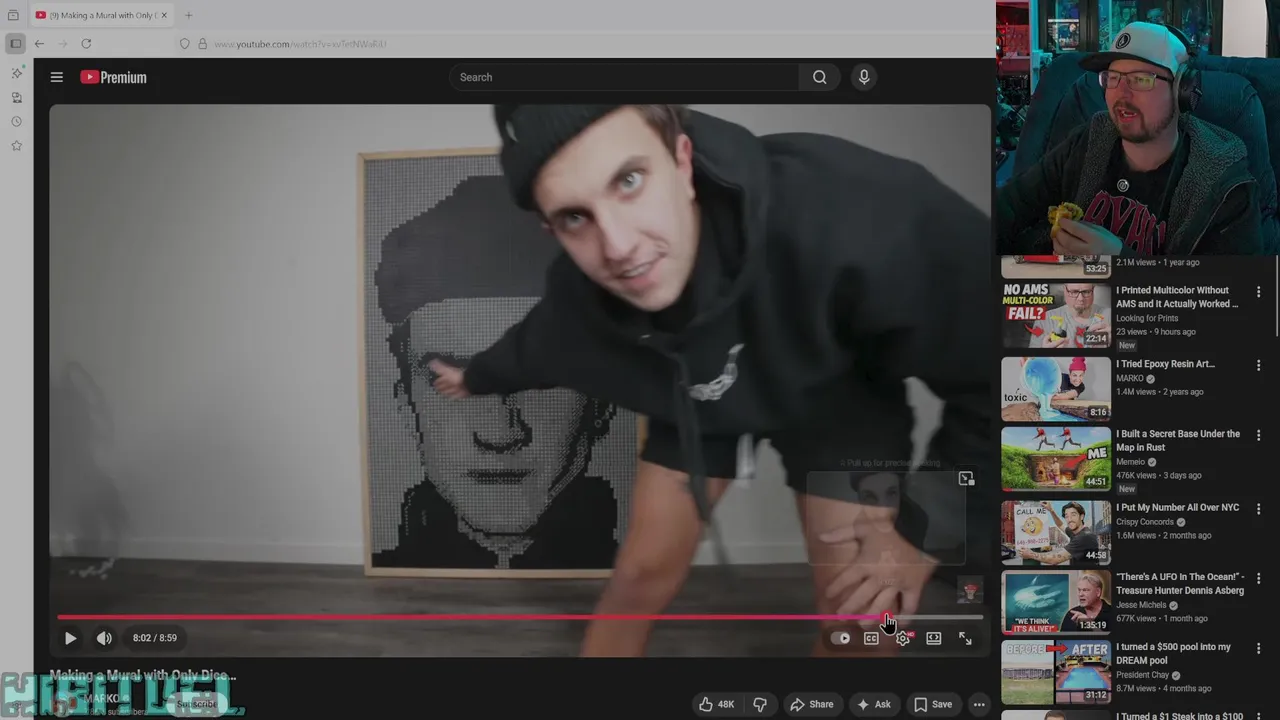Visit Crispy Concords channel
This screenshot has width=1280, height=720.
click(1146, 522)
